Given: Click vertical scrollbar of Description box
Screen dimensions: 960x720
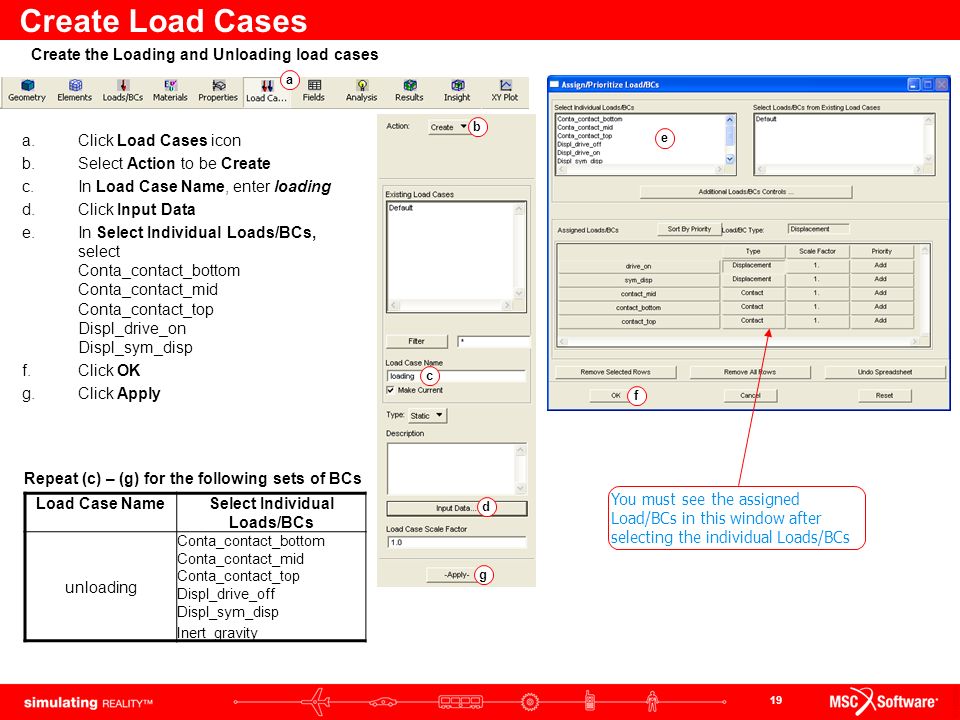Looking at the screenshot, I should 520,468.
